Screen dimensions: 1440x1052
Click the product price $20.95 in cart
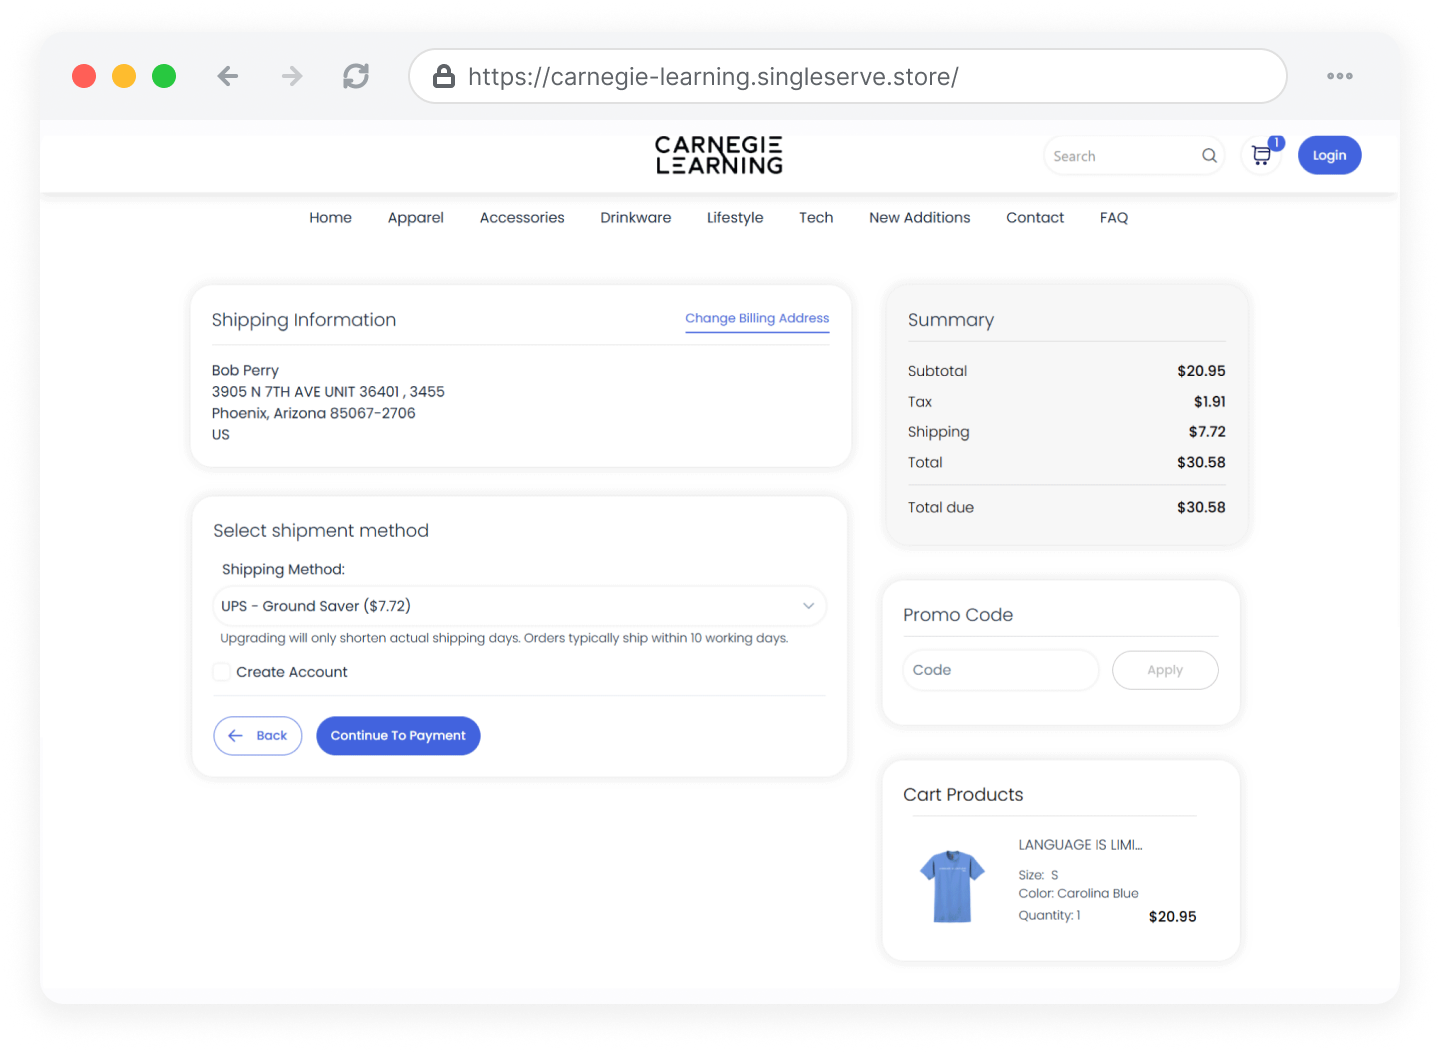pyautogui.click(x=1172, y=917)
